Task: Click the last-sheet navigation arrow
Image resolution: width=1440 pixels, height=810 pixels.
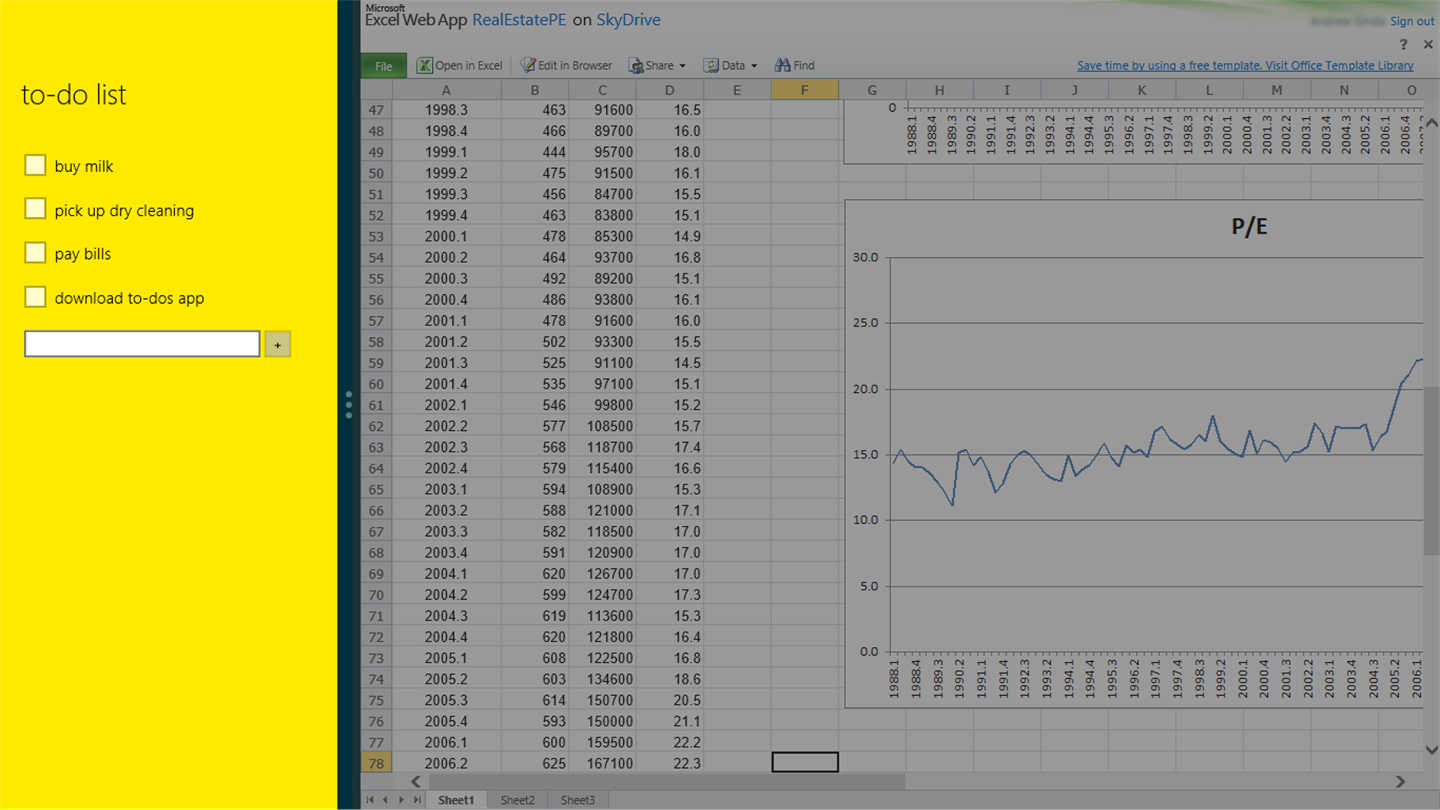Action: pyautogui.click(x=417, y=800)
